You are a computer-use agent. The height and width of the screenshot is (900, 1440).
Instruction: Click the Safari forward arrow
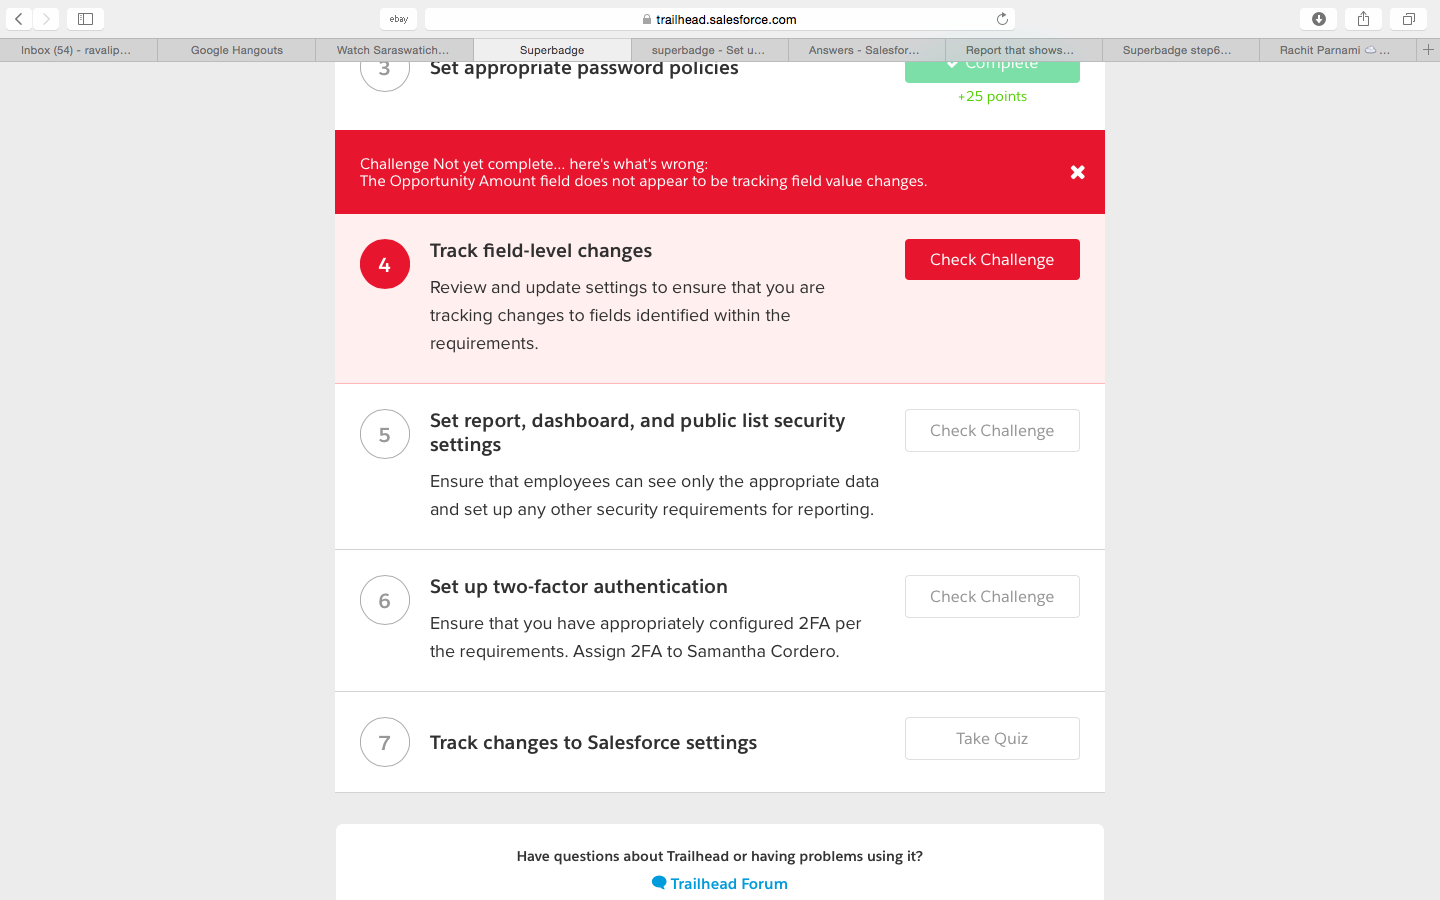pos(46,19)
